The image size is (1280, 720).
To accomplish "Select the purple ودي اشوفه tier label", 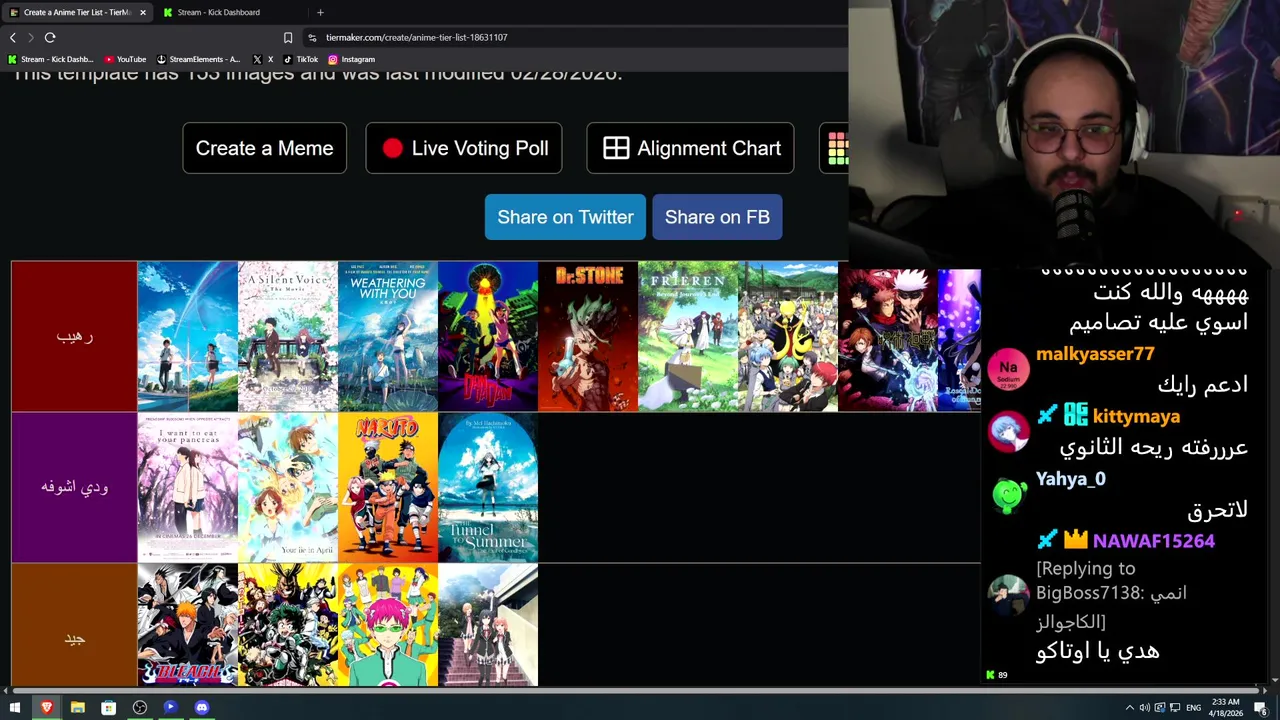I will click(x=74, y=487).
